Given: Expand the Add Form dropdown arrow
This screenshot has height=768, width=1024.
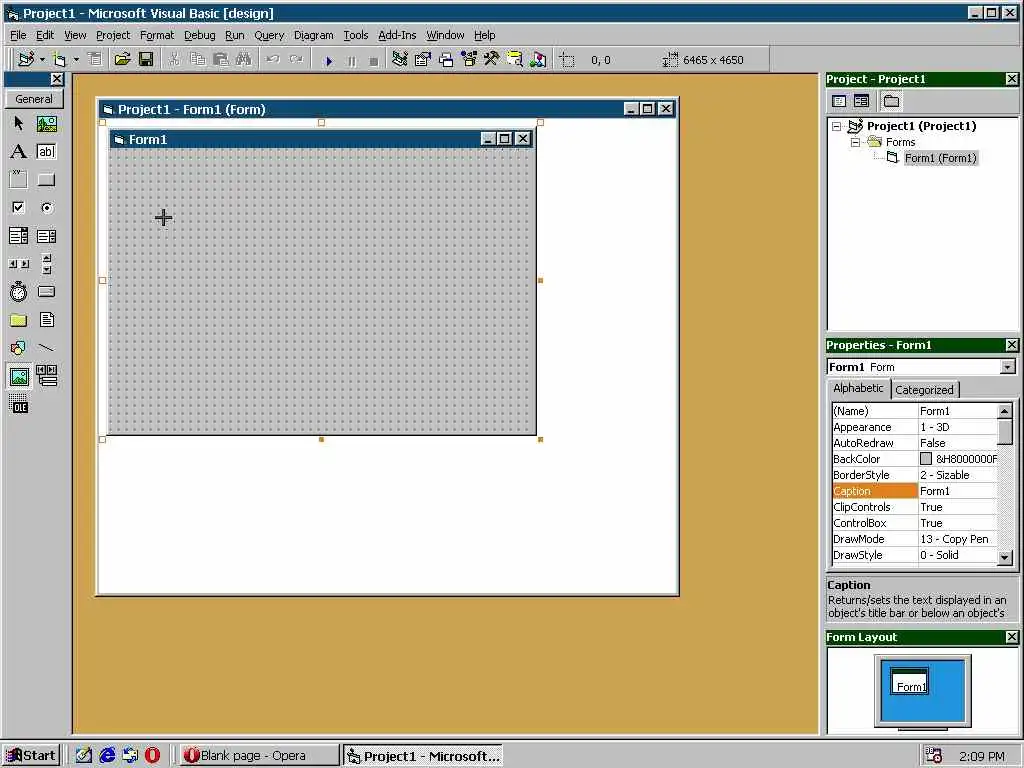Looking at the screenshot, I should click(76, 59).
